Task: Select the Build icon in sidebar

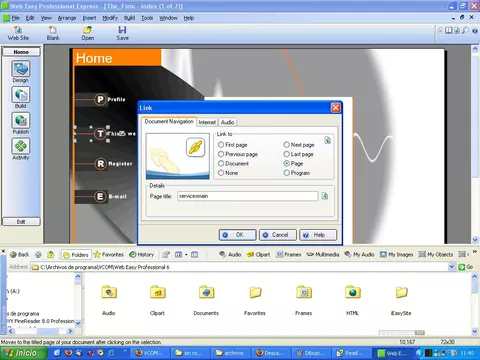Action: point(21,95)
